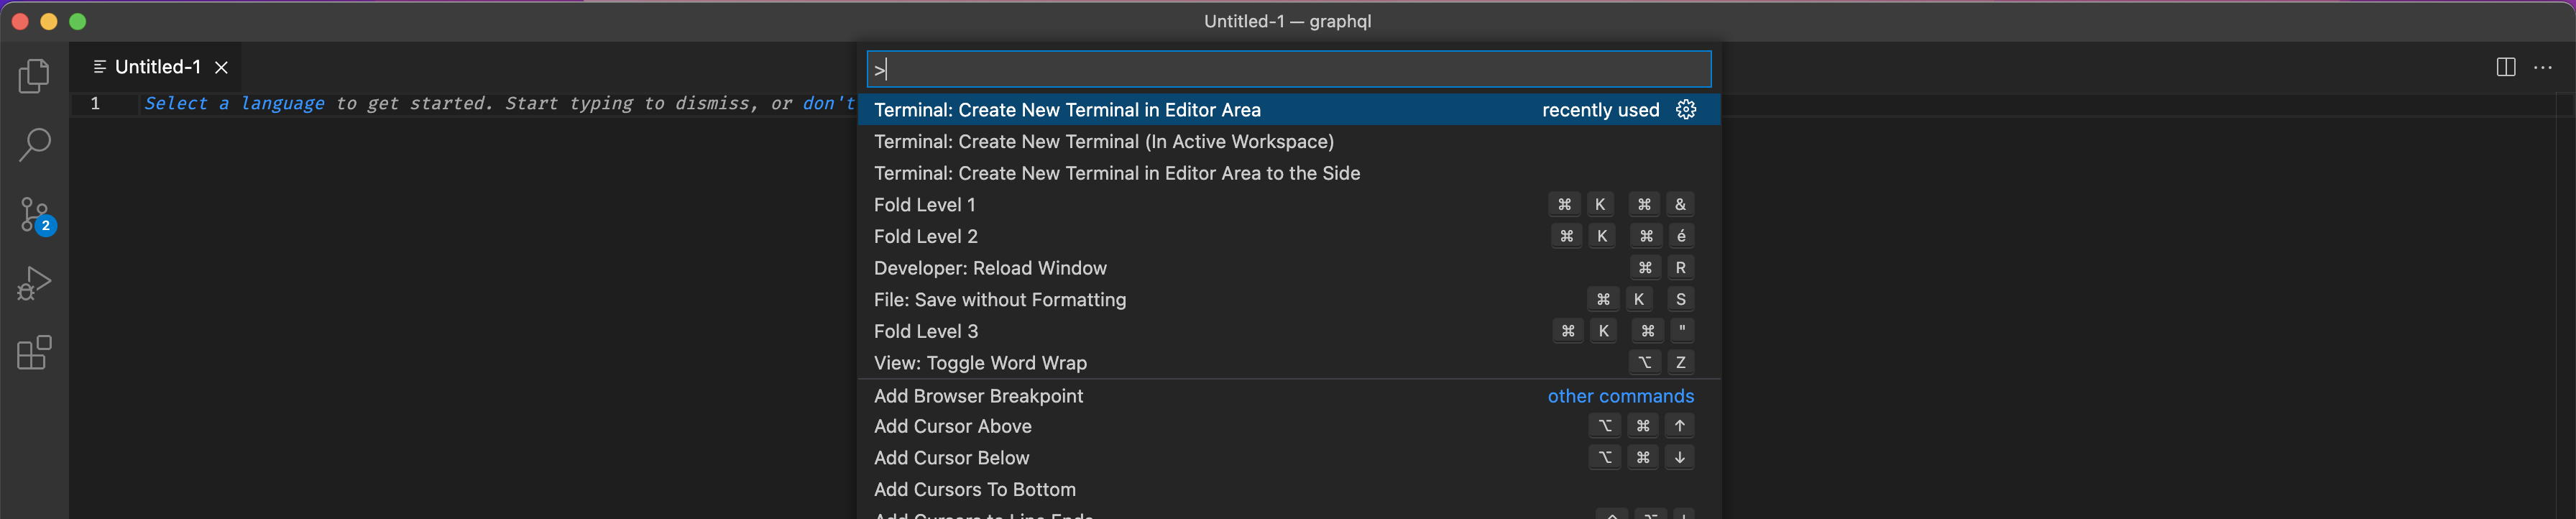Toggle View: Toggle Word Wrap command
The width and height of the screenshot is (2576, 519).
click(x=980, y=362)
